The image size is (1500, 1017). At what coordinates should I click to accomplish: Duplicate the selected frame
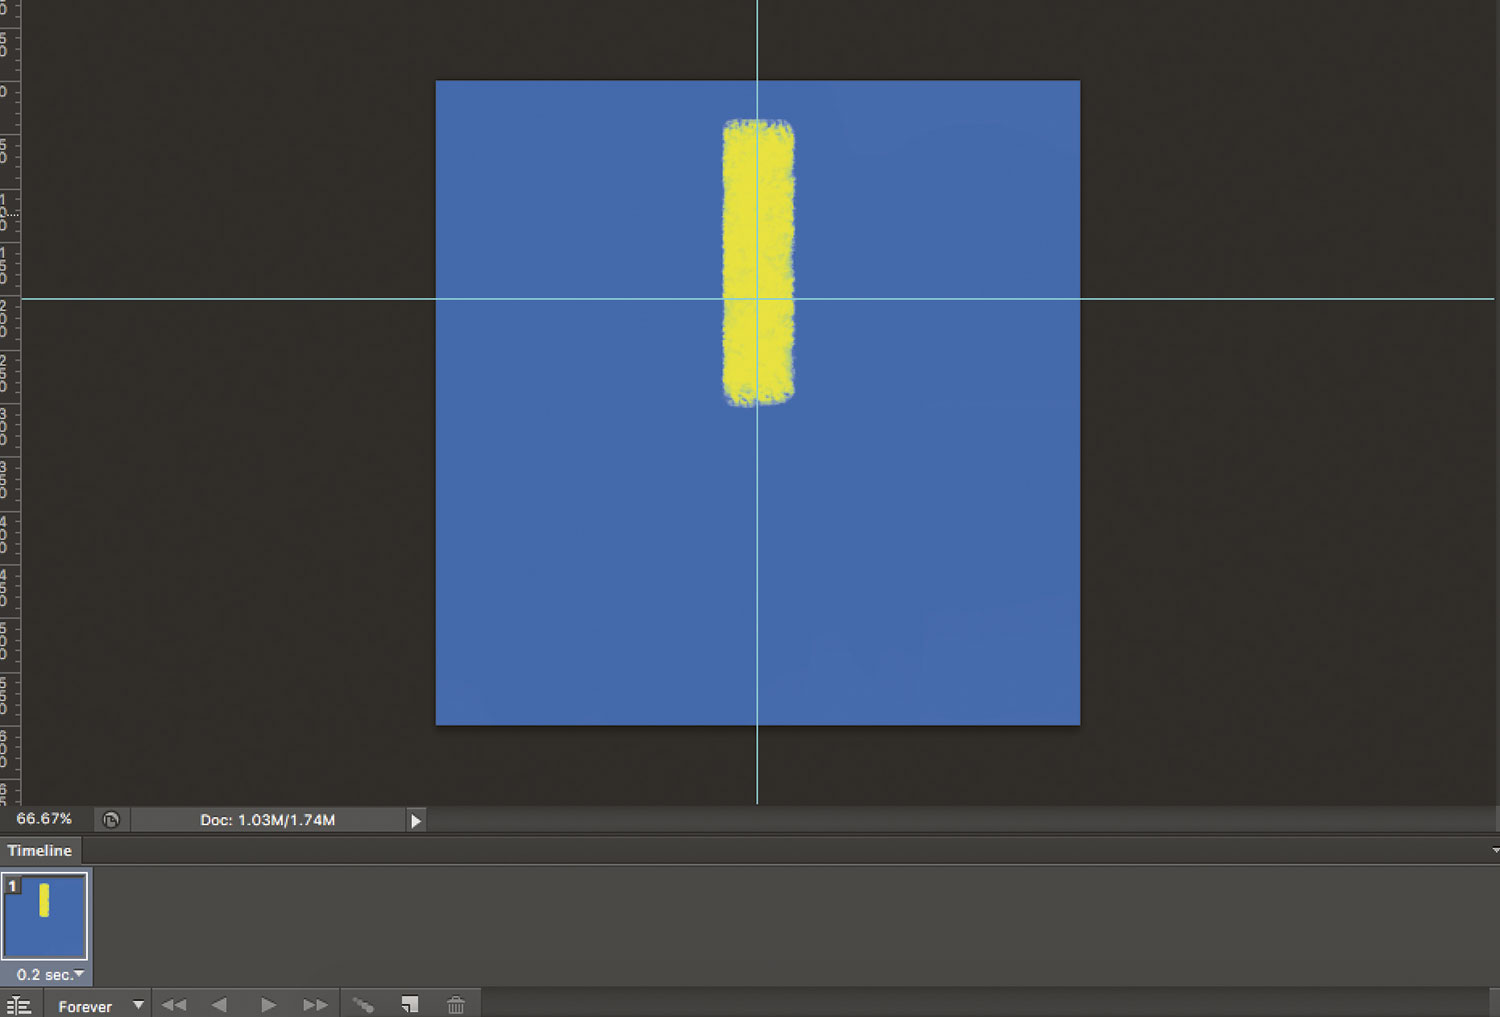point(409,1005)
